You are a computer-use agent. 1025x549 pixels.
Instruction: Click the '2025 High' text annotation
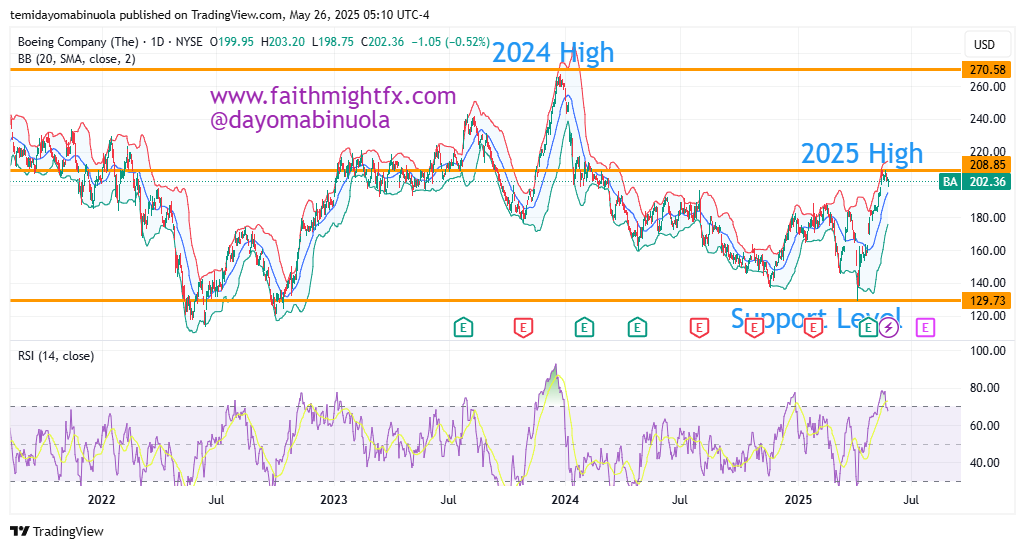[862, 154]
